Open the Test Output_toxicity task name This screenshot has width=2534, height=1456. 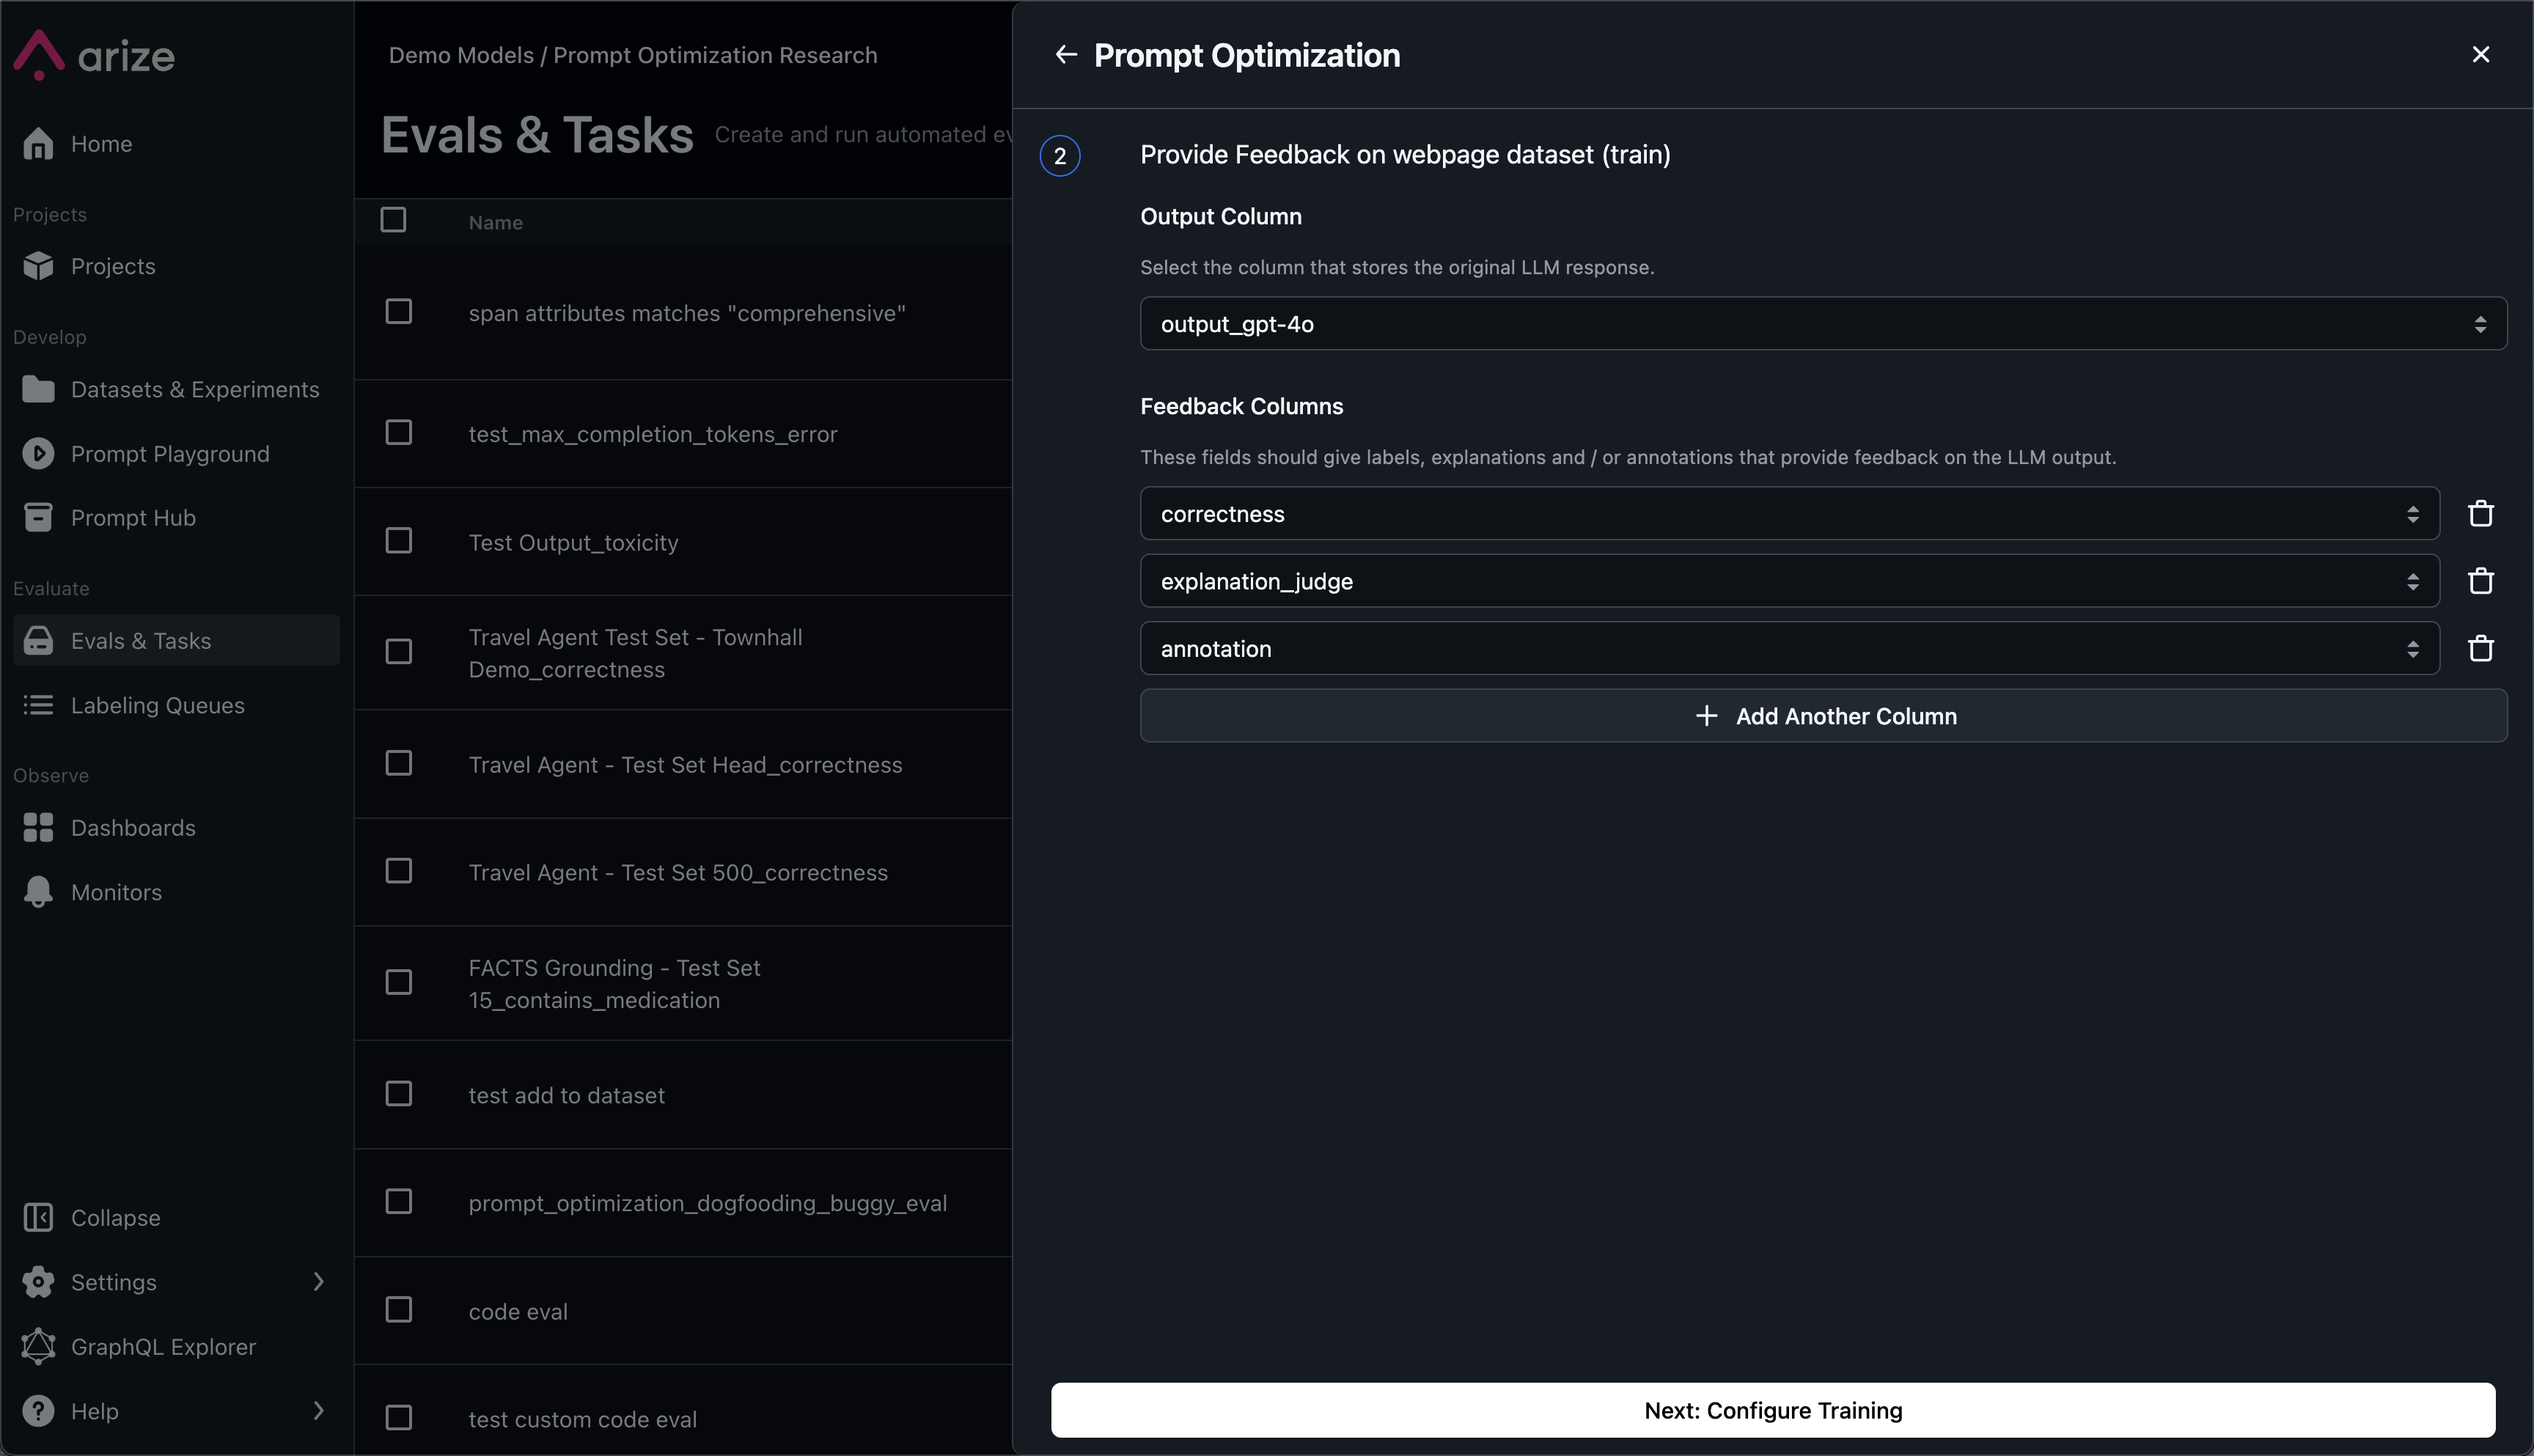click(573, 543)
